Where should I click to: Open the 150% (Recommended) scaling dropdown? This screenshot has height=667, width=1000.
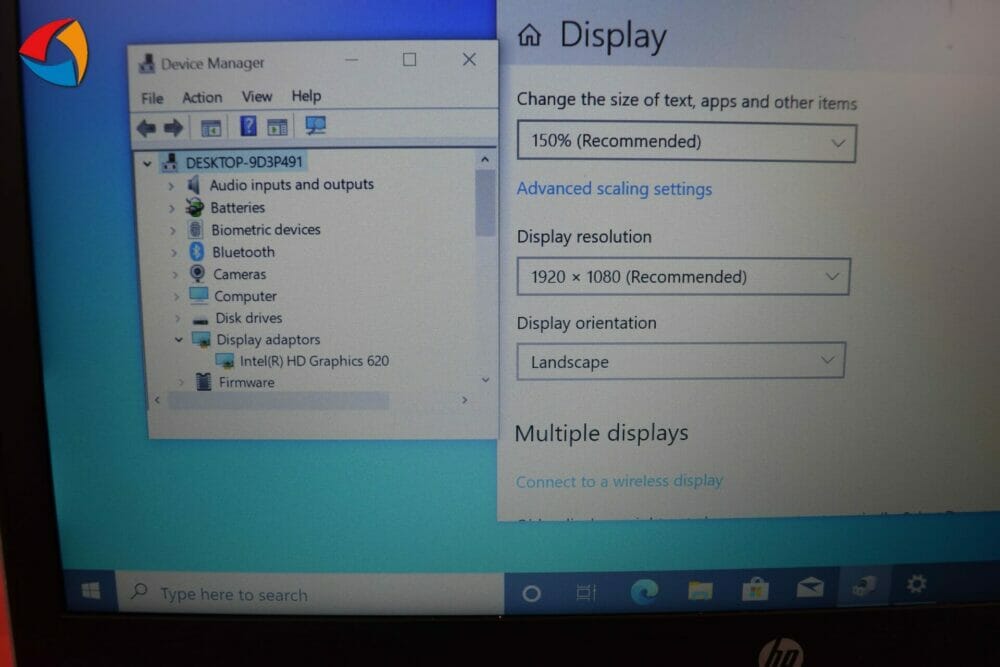686,142
